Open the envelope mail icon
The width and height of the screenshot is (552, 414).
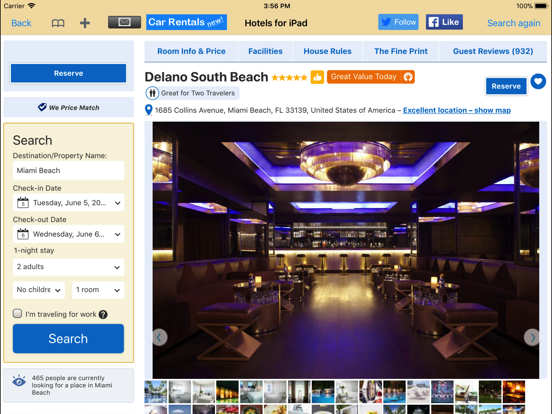[124, 22]
